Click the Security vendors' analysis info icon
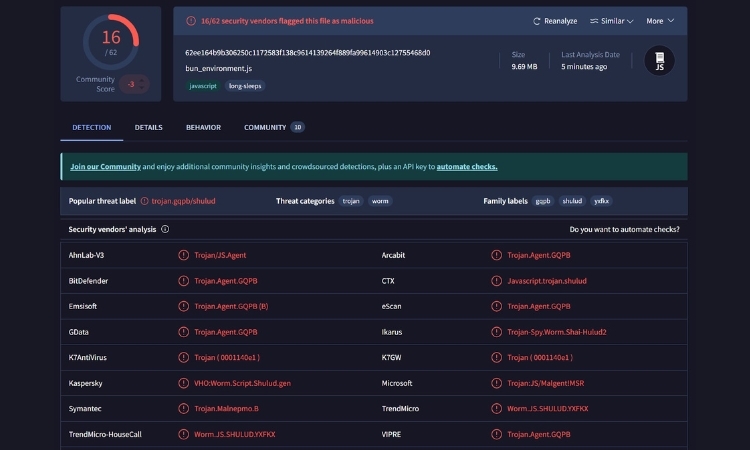Screen dimensions: 750x450 click(x=165, y=229)
